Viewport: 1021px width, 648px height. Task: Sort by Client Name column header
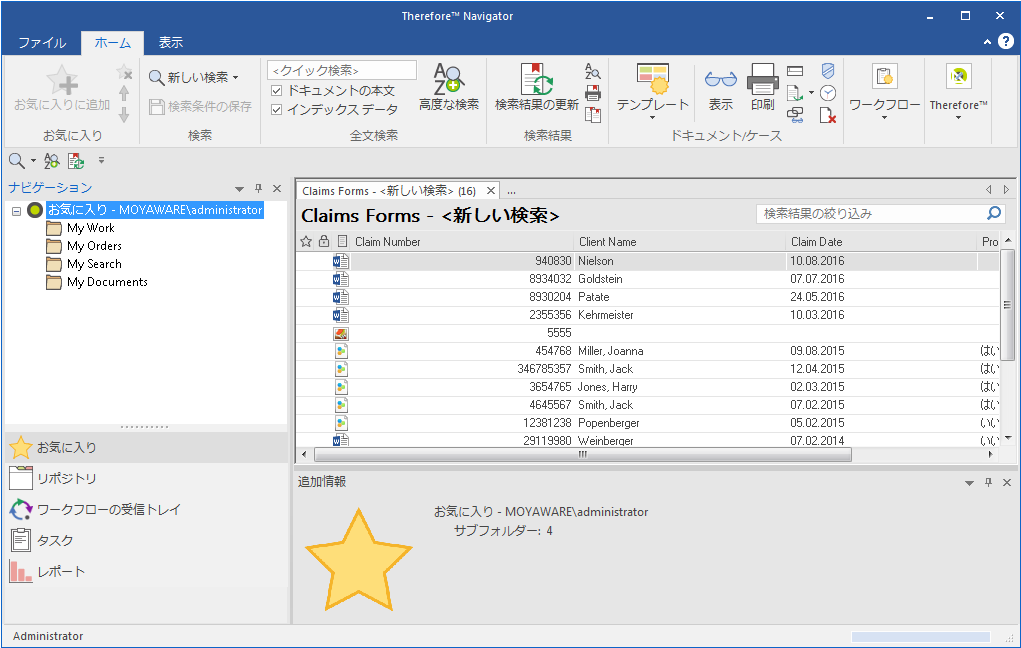[x=680, y=242]
